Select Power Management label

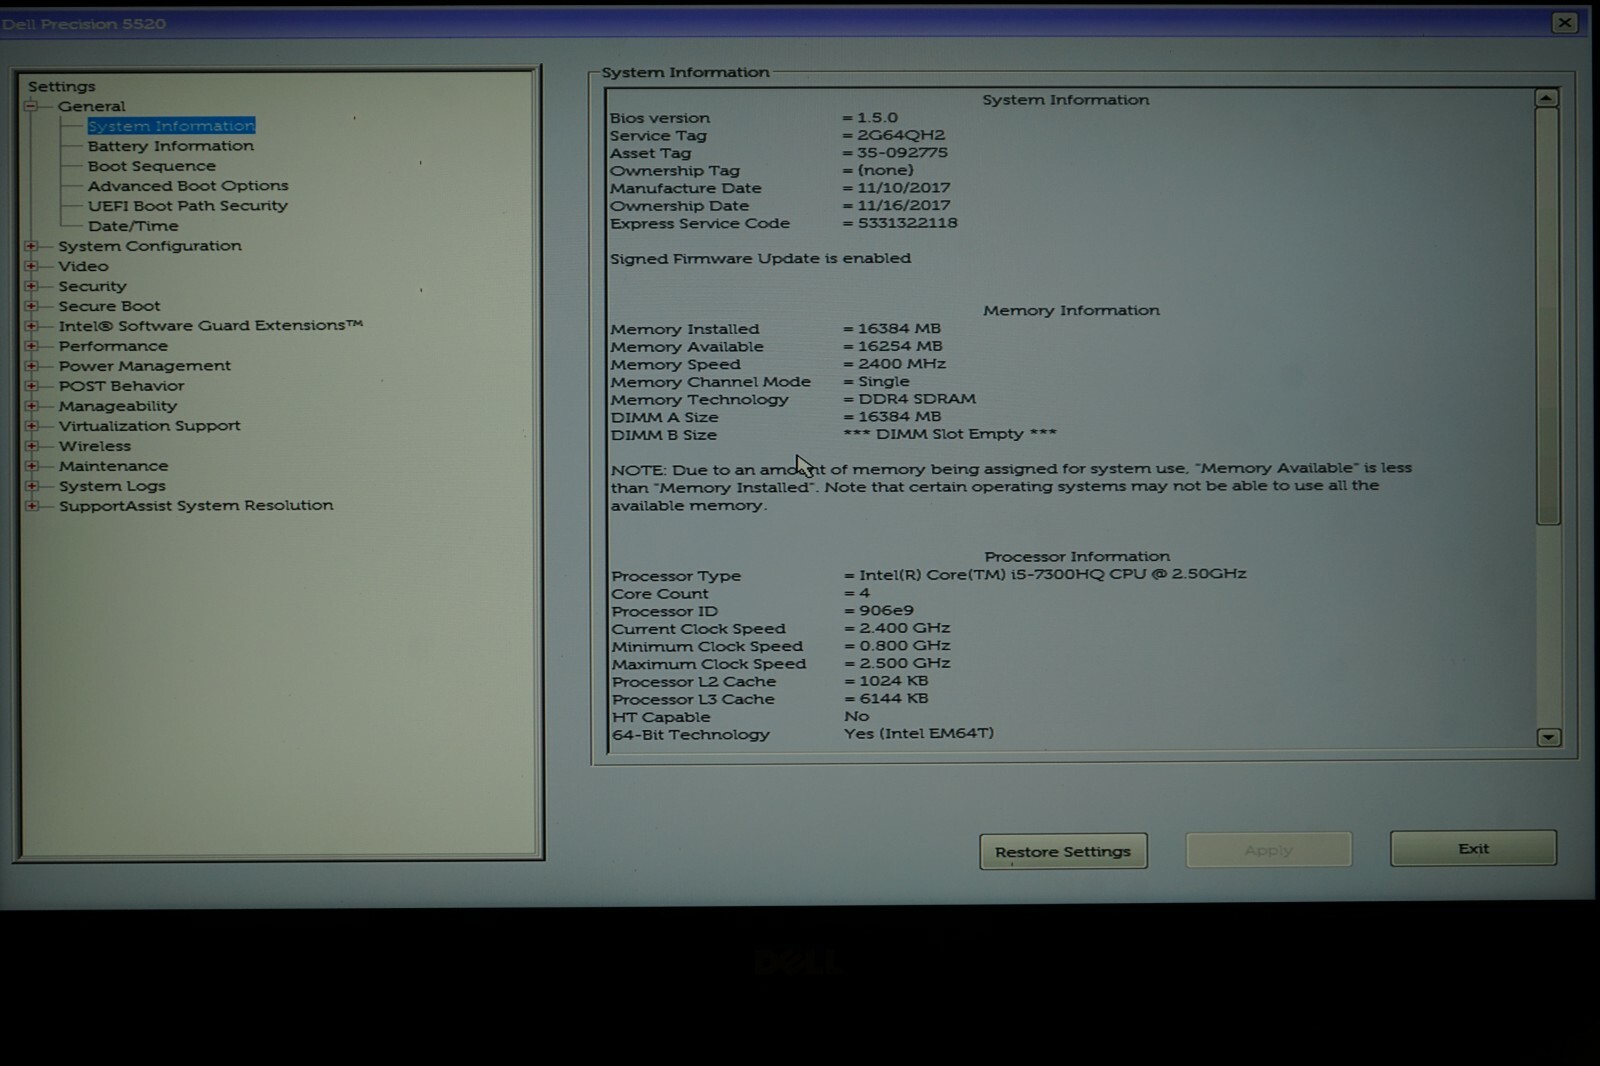click(x=144, y=366)
